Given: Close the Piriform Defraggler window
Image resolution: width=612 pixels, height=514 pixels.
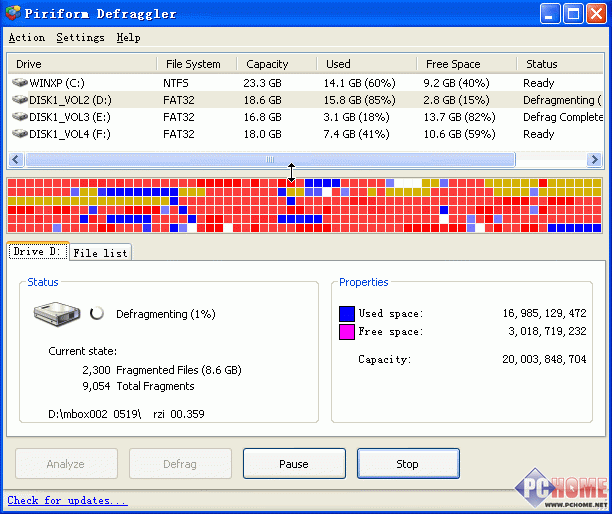Looking at the screenshot, I should (596, 14).
